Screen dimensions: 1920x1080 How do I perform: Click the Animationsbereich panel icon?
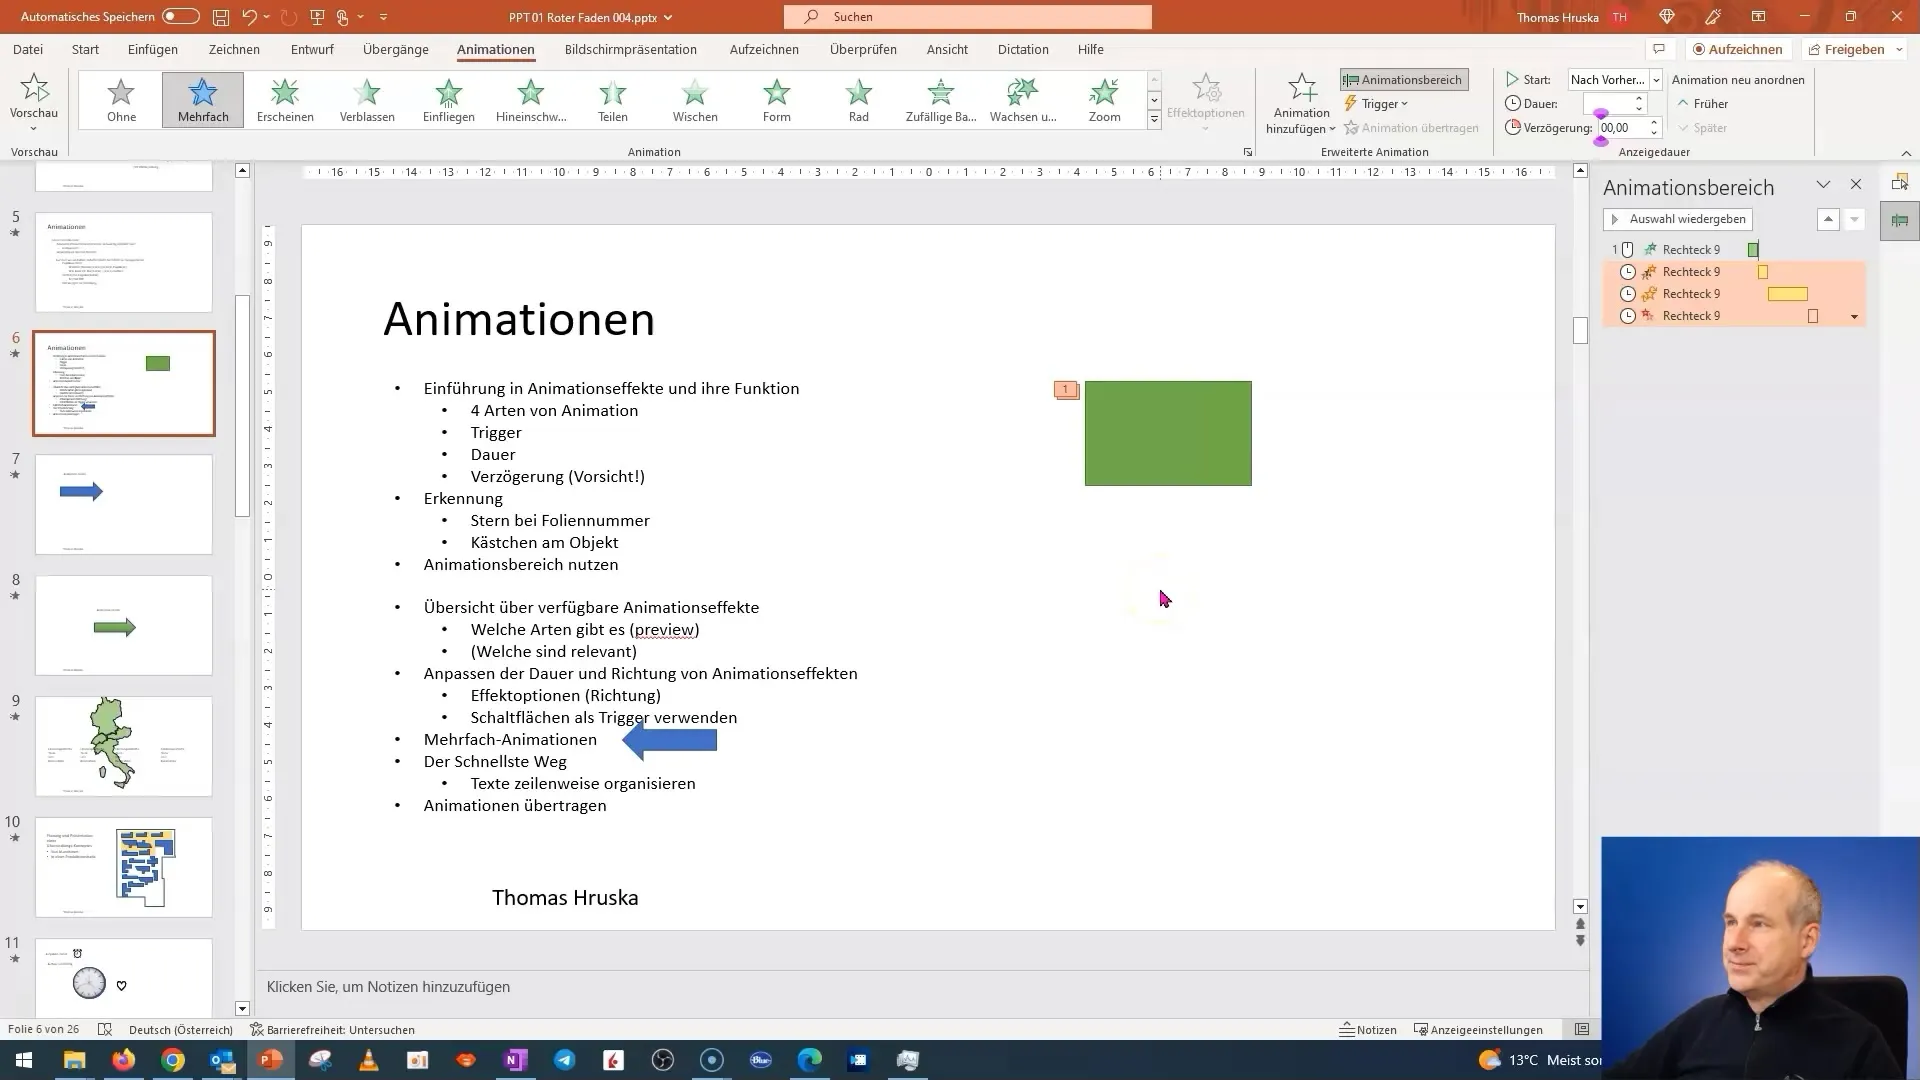[1403, 78]
